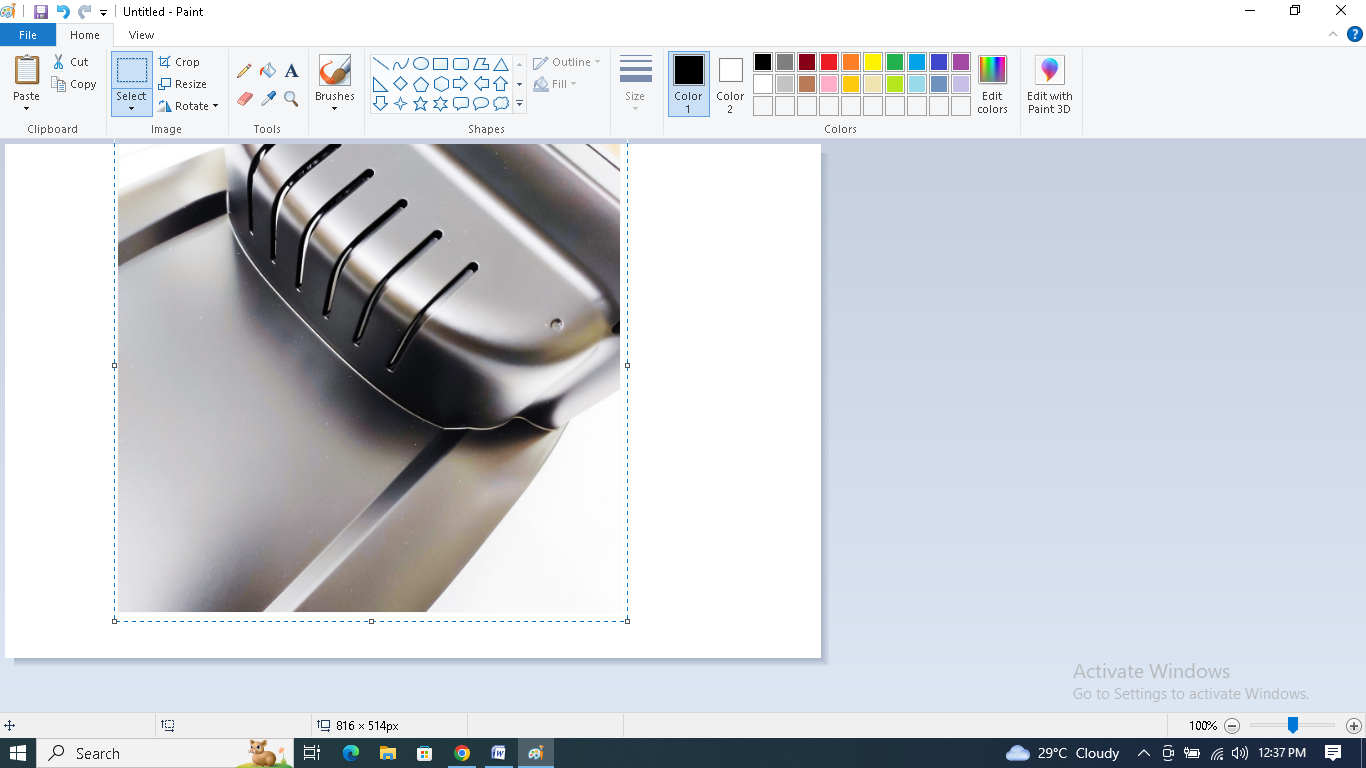The height and width of the screenshot is (768, 1366).
Task: Choose the Line shape
Action: 380,64
